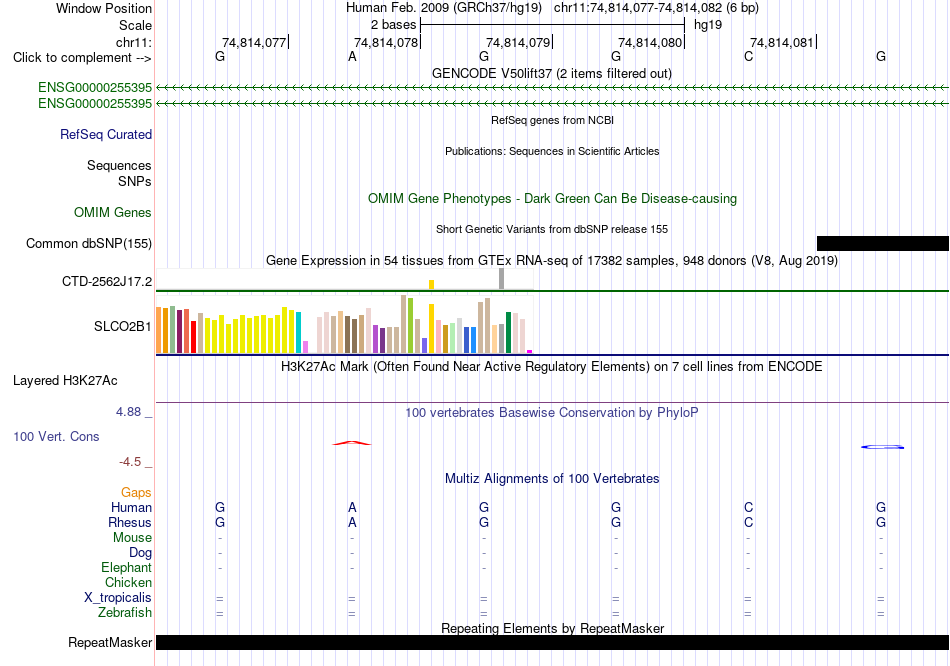Click the GTEx Gene Expression track title
950x666 pixels.
(x=552, y=261)
